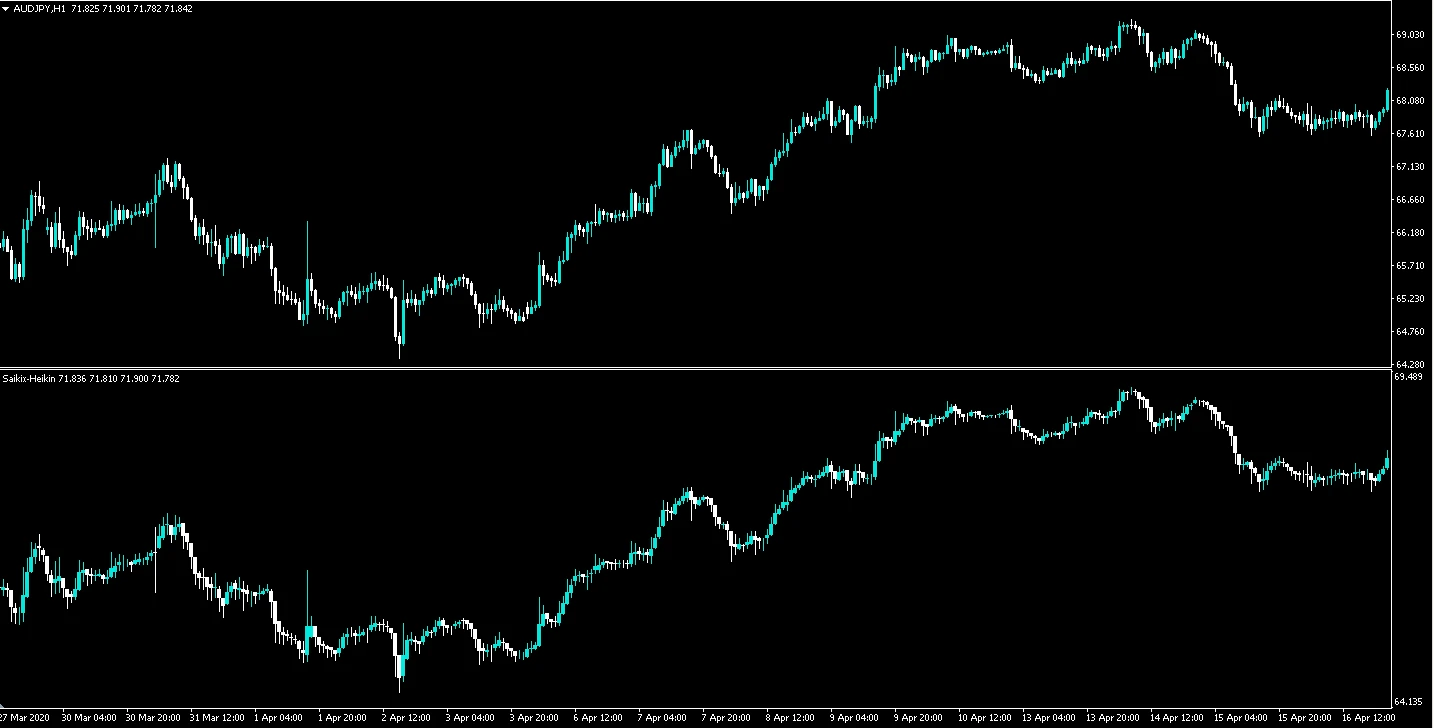Click the divider between chart and indicator window
1434x728 pixels.
click(700, 369)
